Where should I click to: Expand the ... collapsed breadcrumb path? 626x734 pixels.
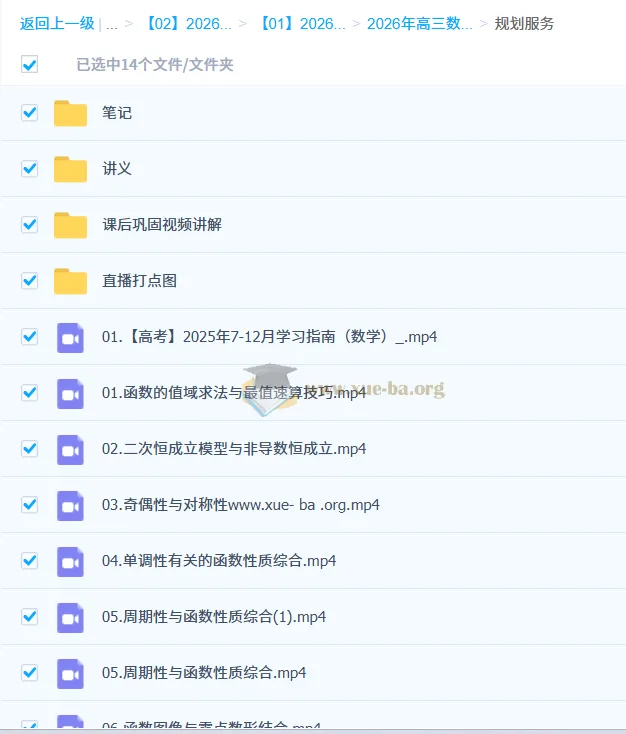[111, 24]
